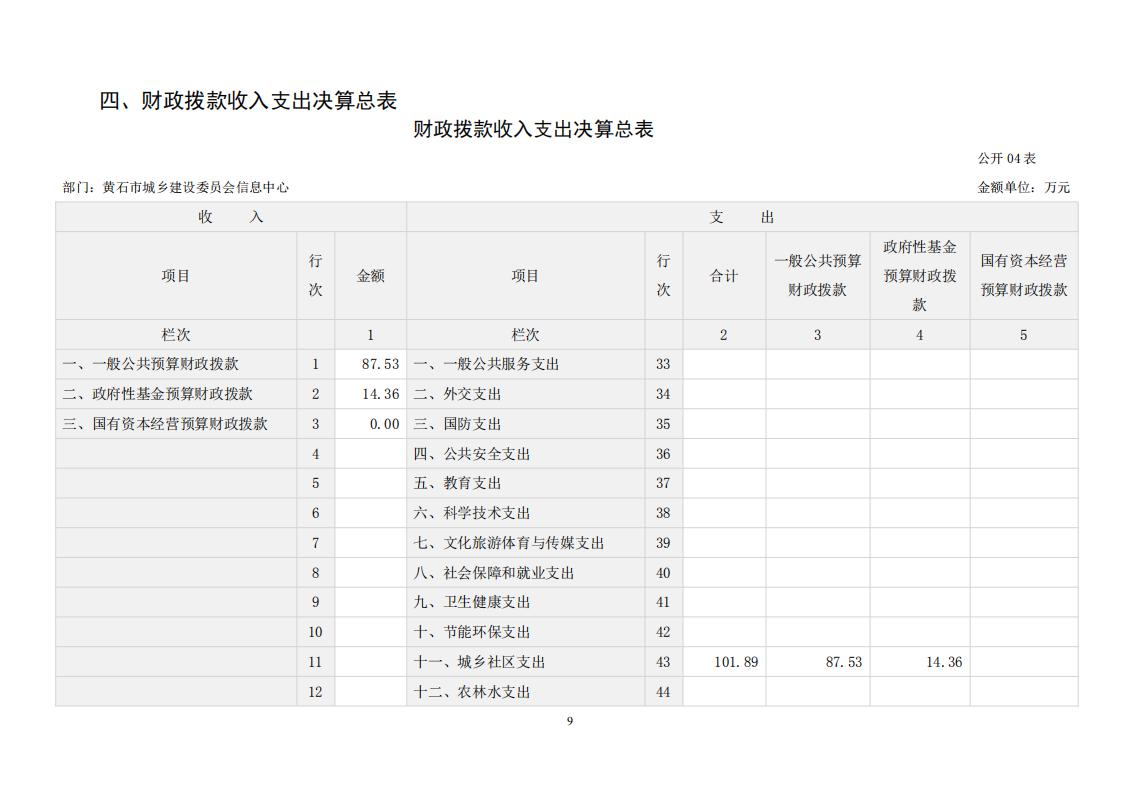Click the 支出 header cell
The height and width of the screenshot is (793, 1122).
click(741, 217)
